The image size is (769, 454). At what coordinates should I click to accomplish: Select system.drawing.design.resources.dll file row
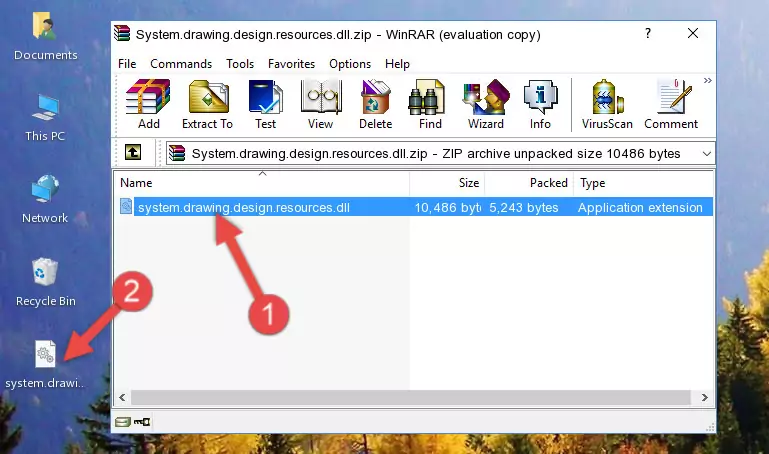pyautogui.click(x=414, y=207)
